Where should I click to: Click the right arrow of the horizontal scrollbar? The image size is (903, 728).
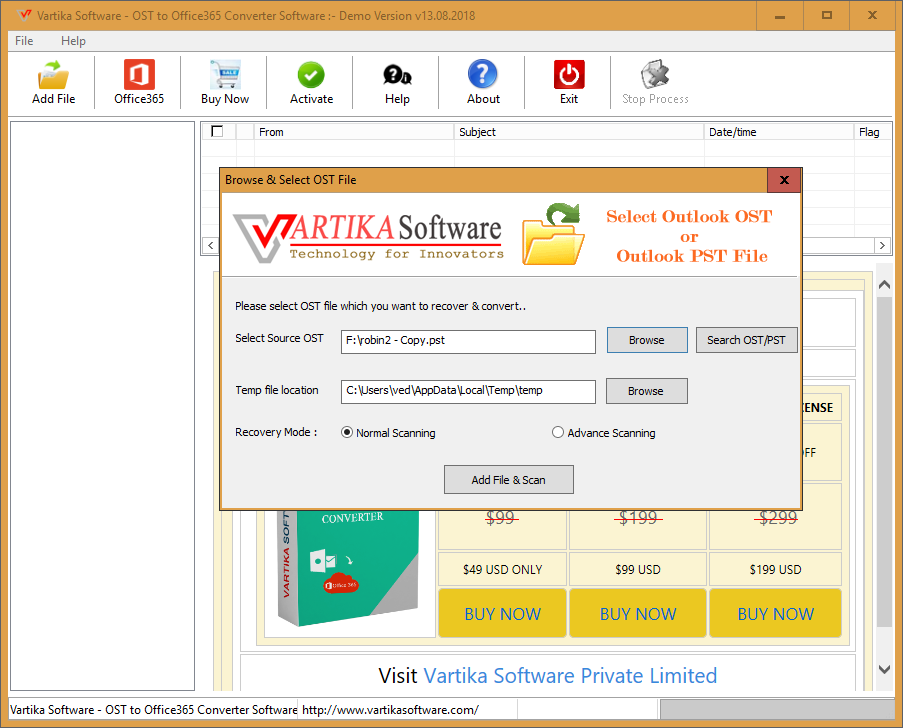point(882,245)
